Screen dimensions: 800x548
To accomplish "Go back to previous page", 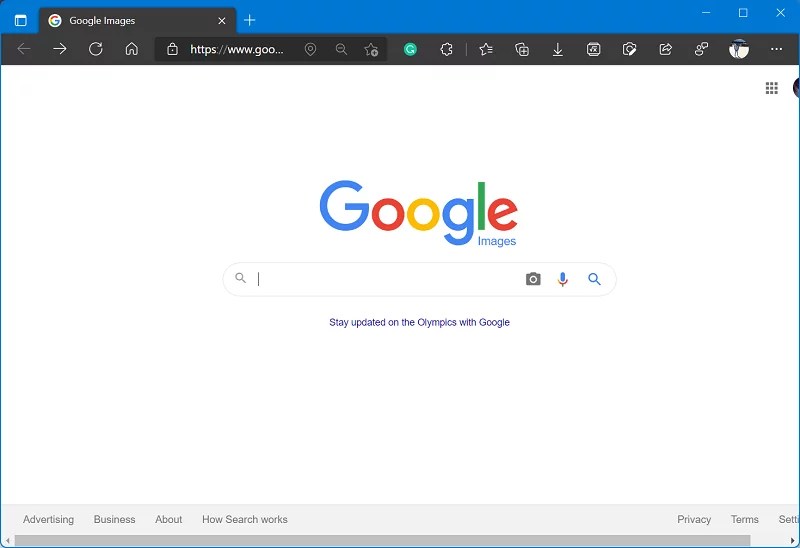I will pos(24,49).
